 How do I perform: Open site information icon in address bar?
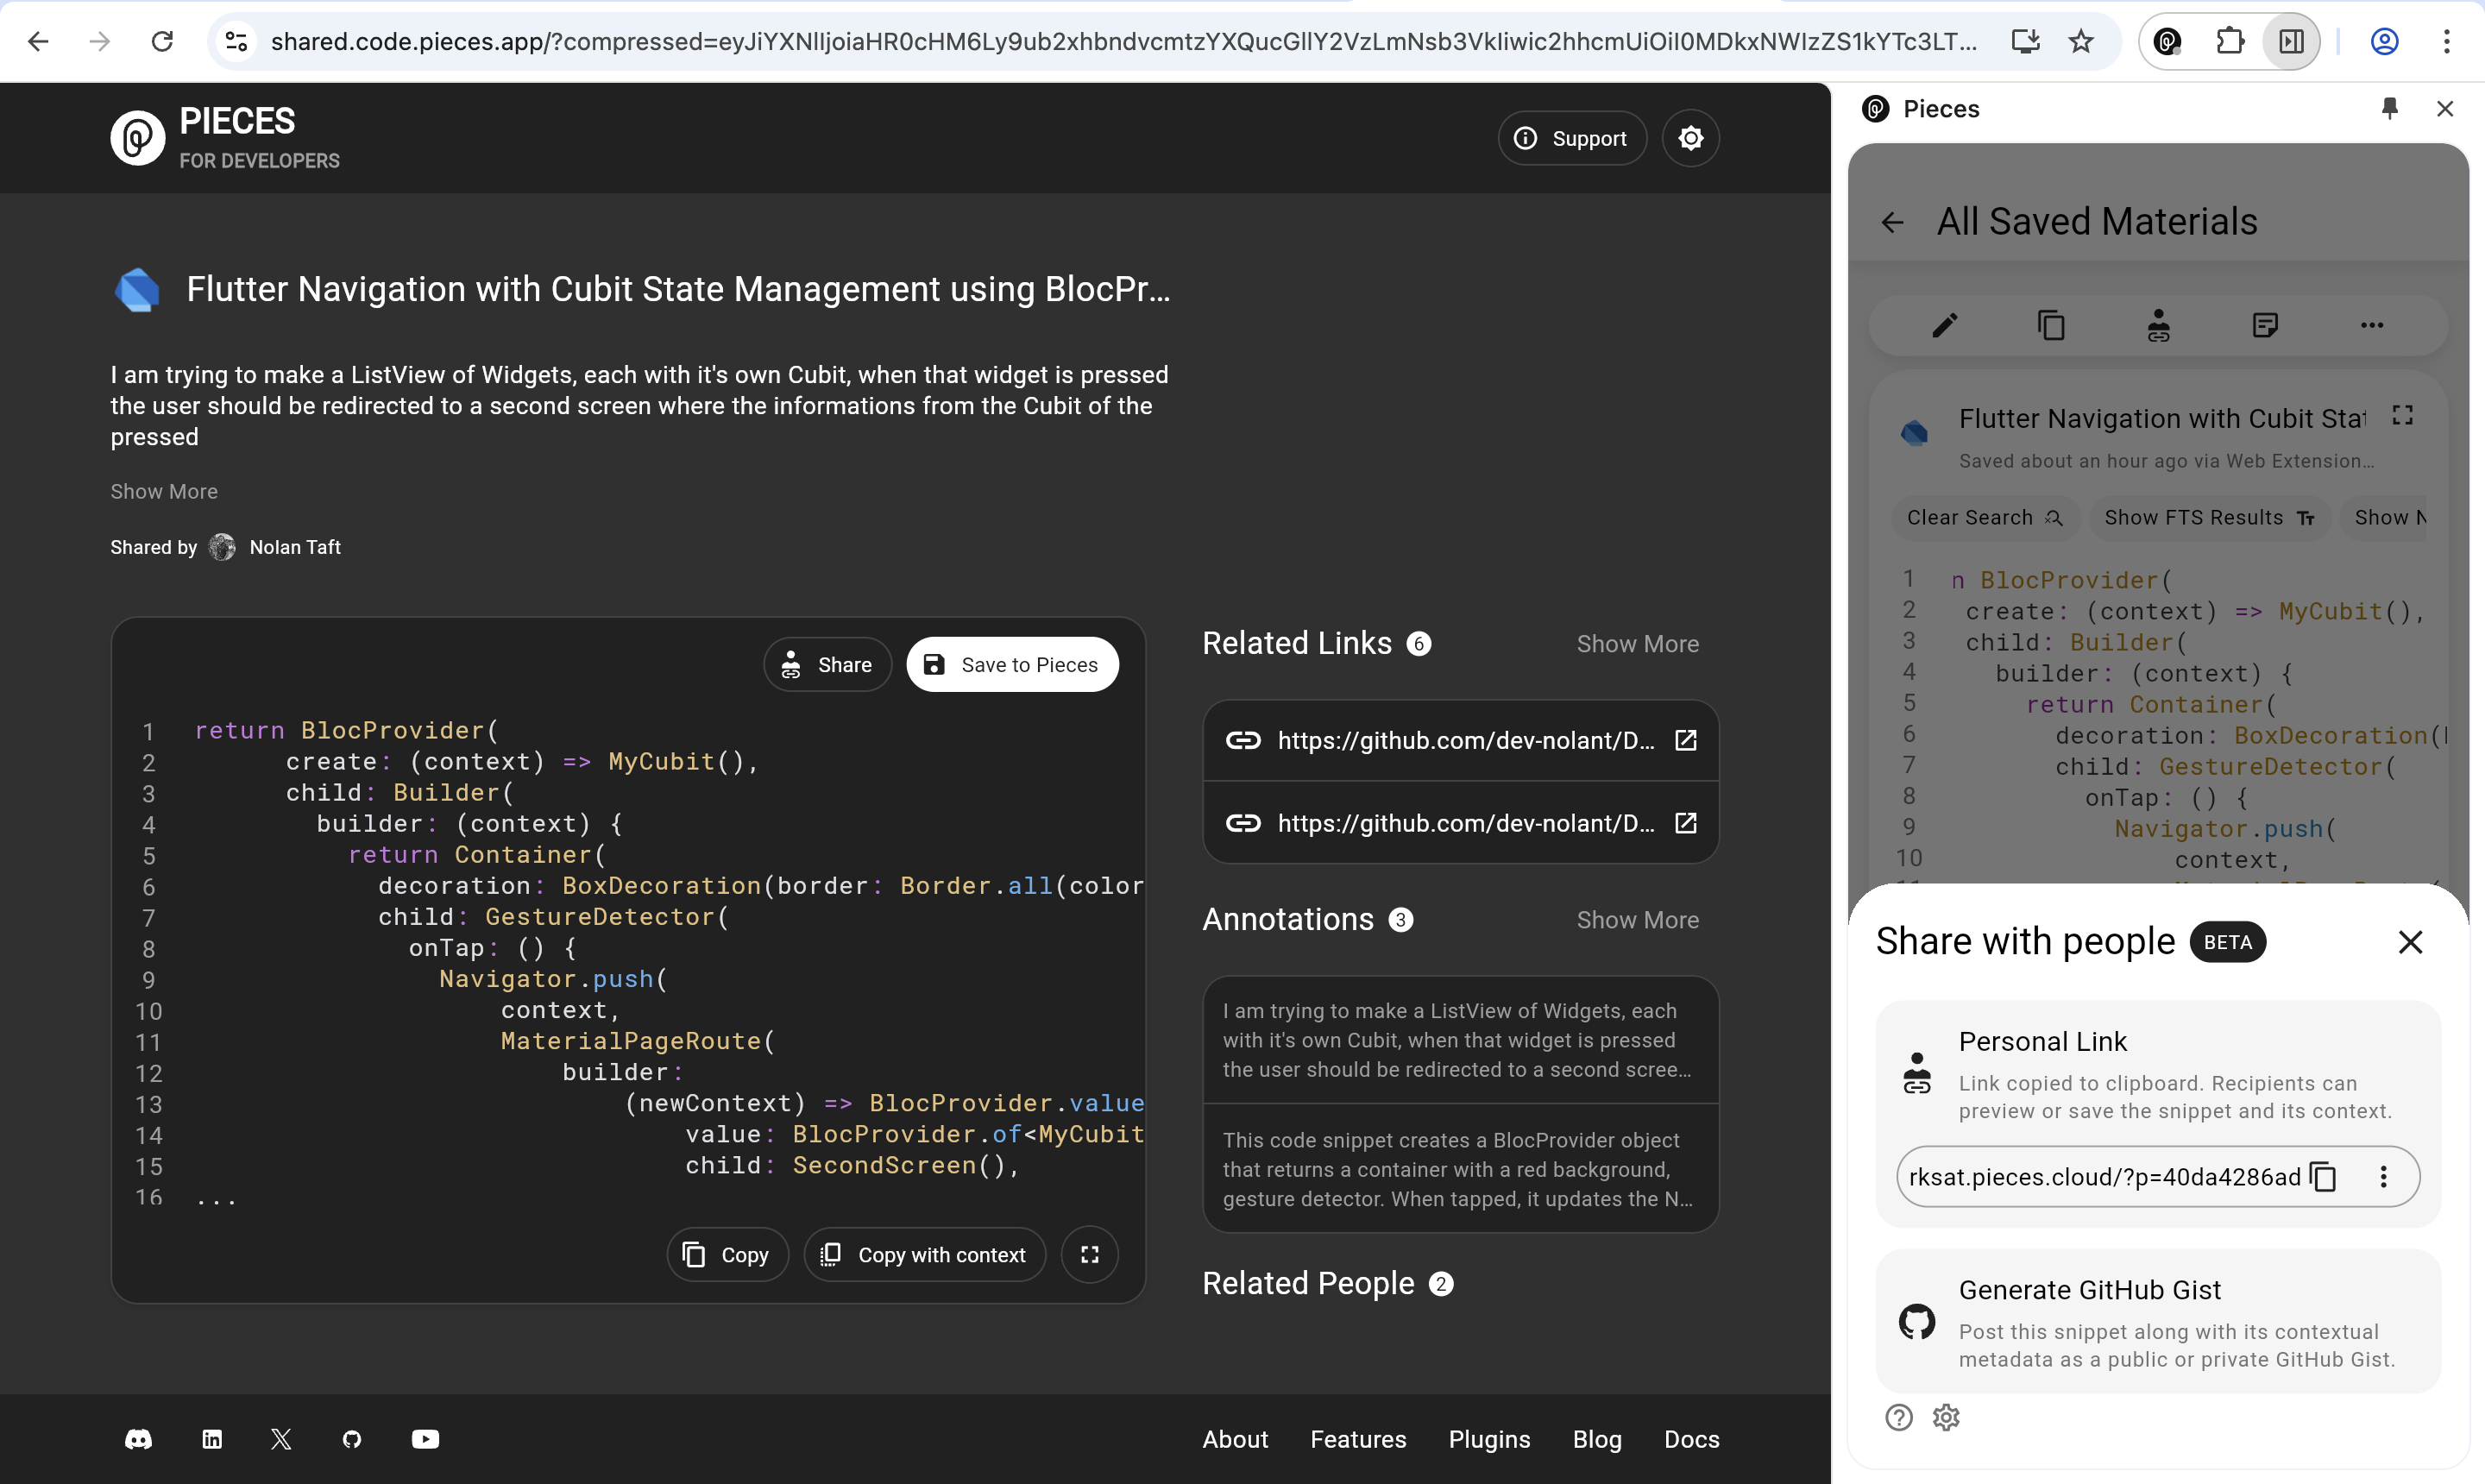pos(236,41)
